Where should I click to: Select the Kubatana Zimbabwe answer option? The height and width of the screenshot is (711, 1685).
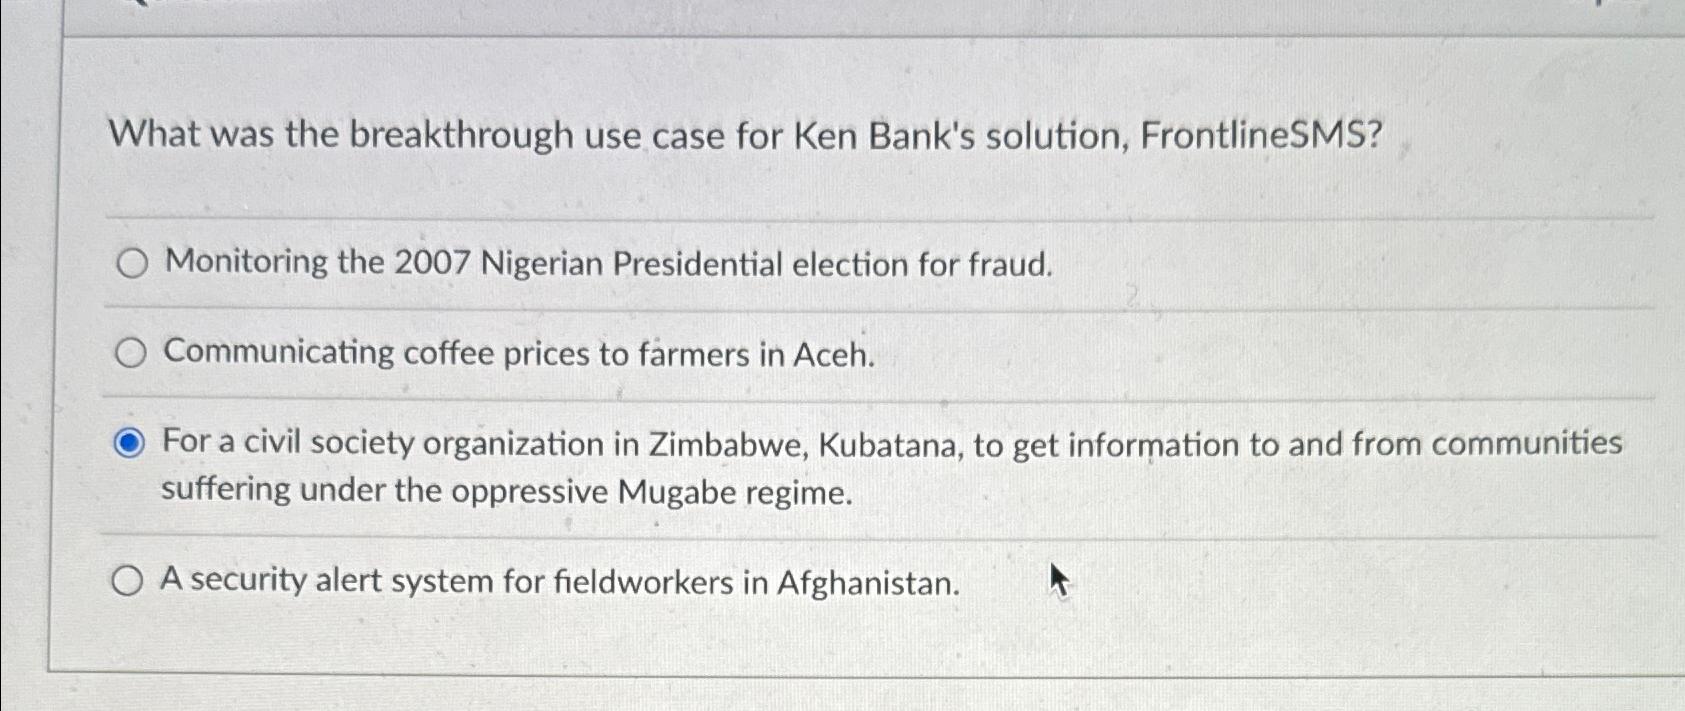(700, 445)
